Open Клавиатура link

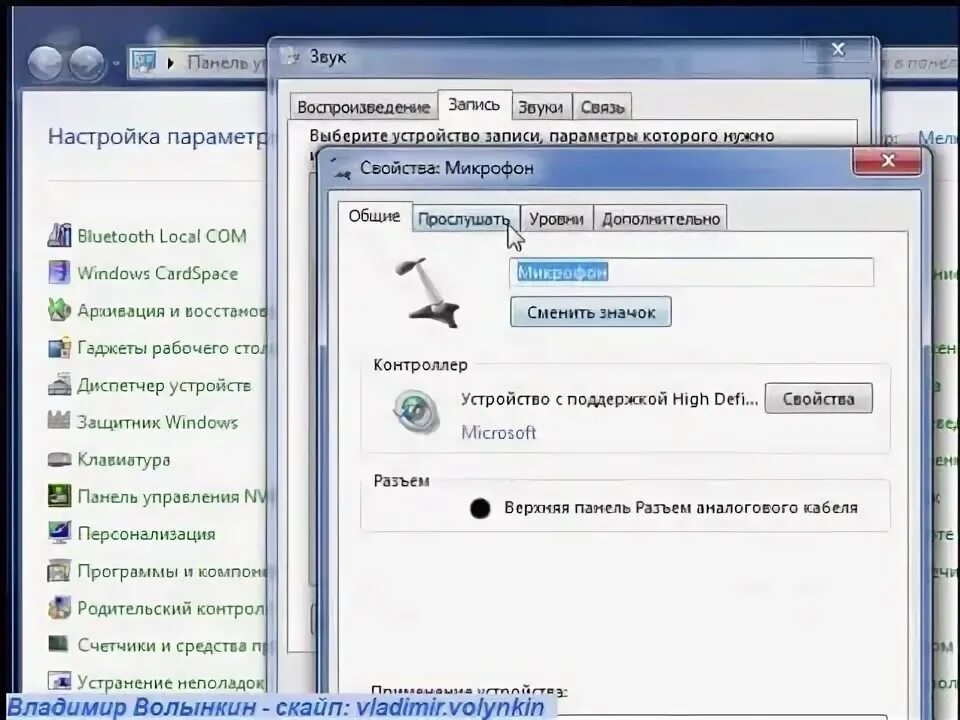point(124,460)
